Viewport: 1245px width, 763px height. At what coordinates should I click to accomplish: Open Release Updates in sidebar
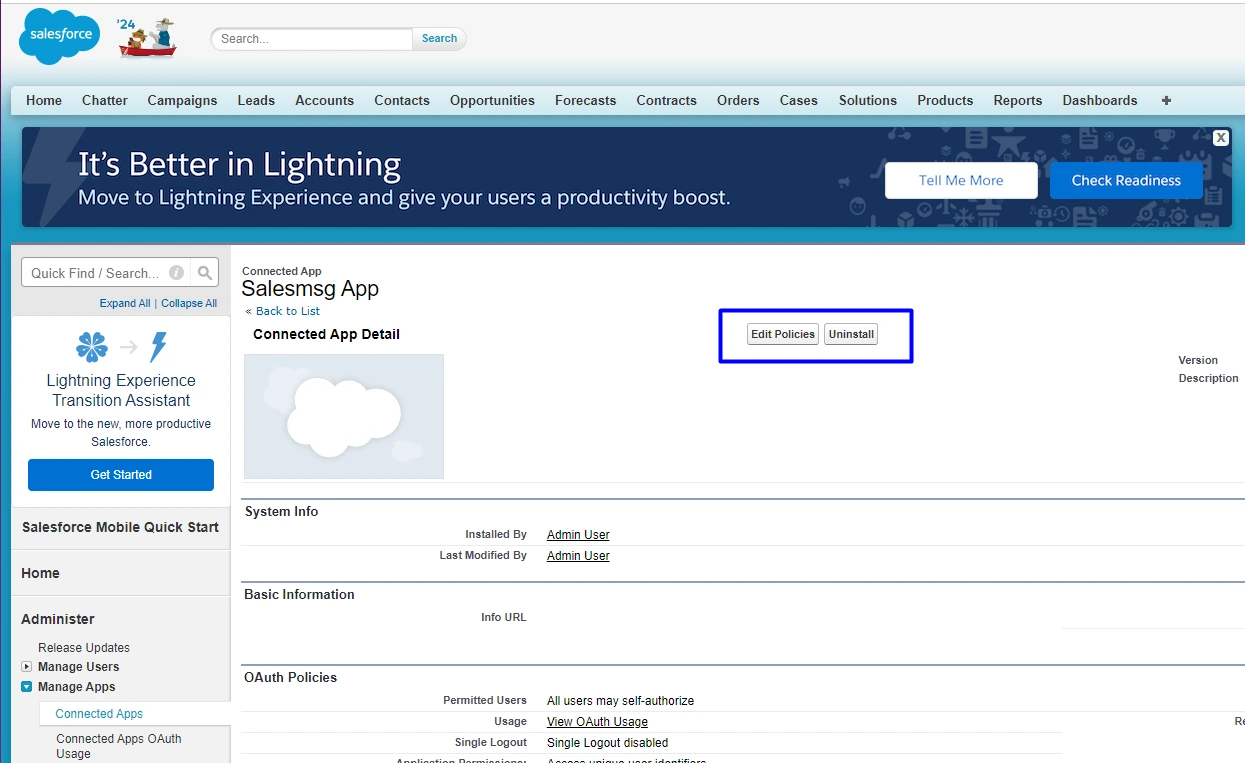pyautogui.click(x=84, y=648)
